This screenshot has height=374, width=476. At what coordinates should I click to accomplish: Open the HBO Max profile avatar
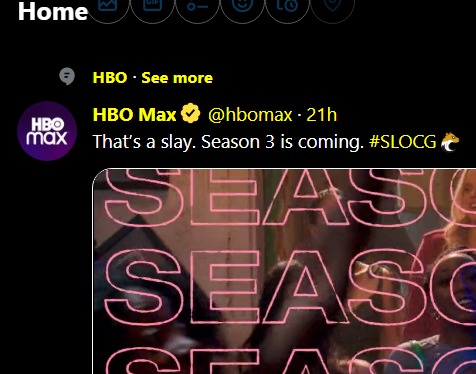click(47, 131)
